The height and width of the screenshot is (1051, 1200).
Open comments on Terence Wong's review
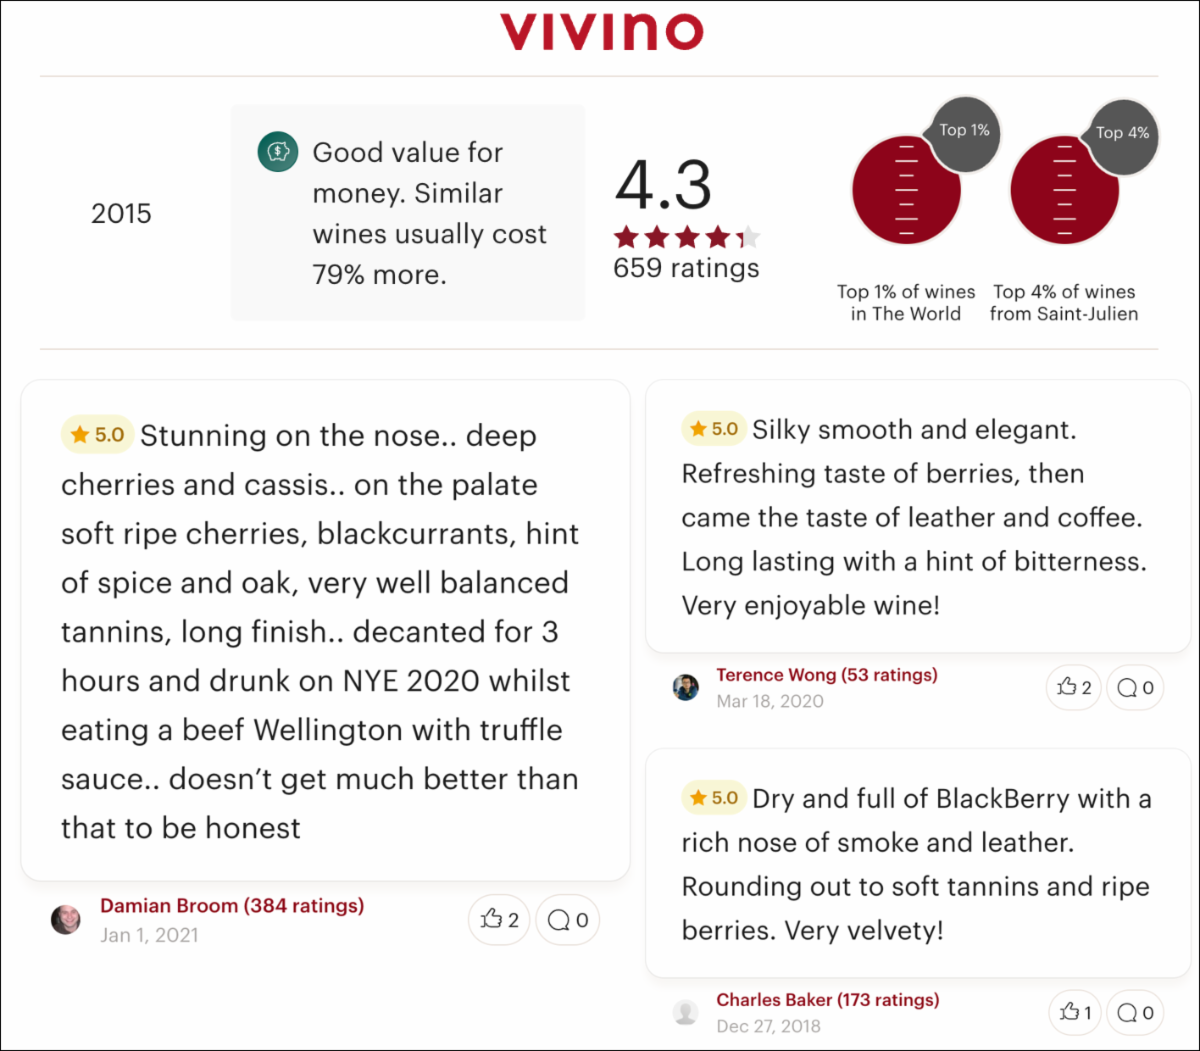tap(1135, 687)
